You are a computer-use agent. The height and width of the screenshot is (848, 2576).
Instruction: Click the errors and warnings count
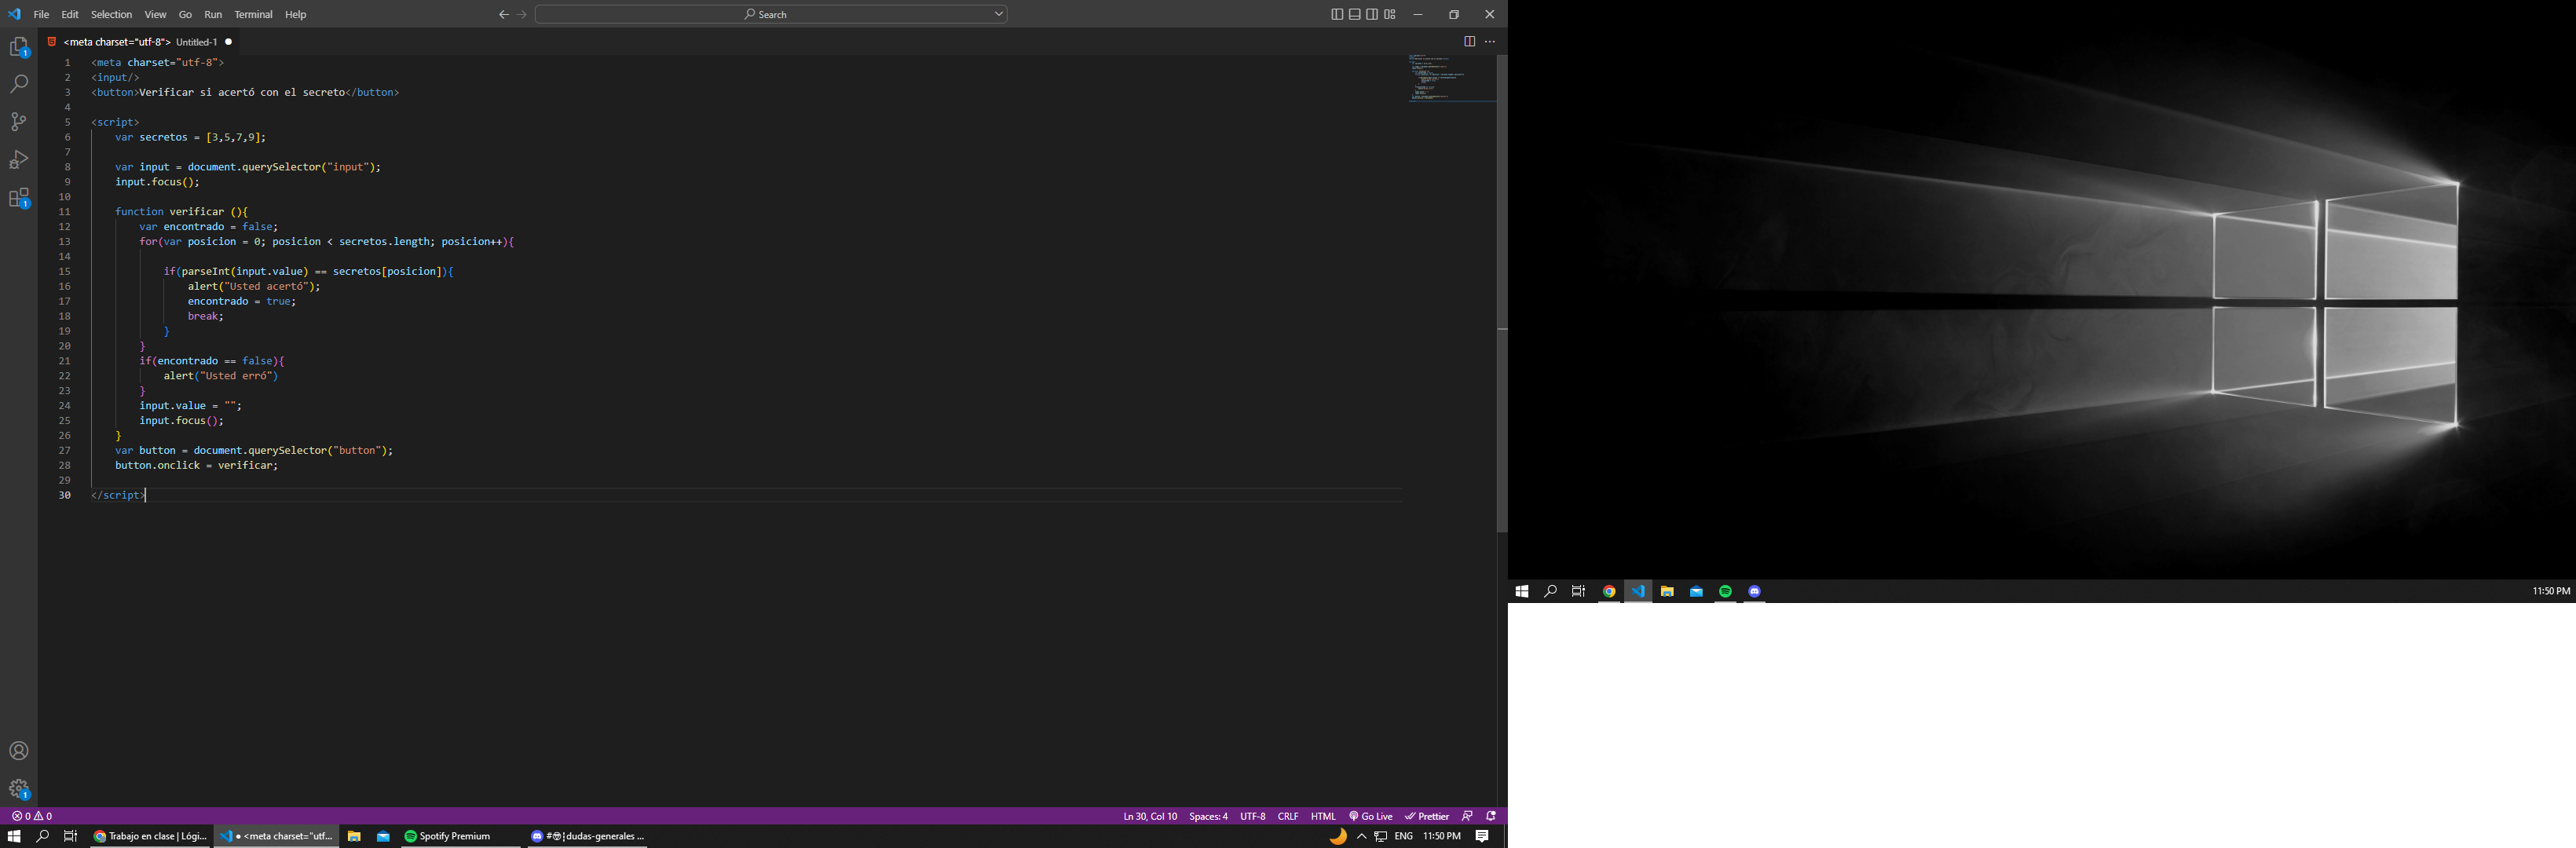[32, 816]
